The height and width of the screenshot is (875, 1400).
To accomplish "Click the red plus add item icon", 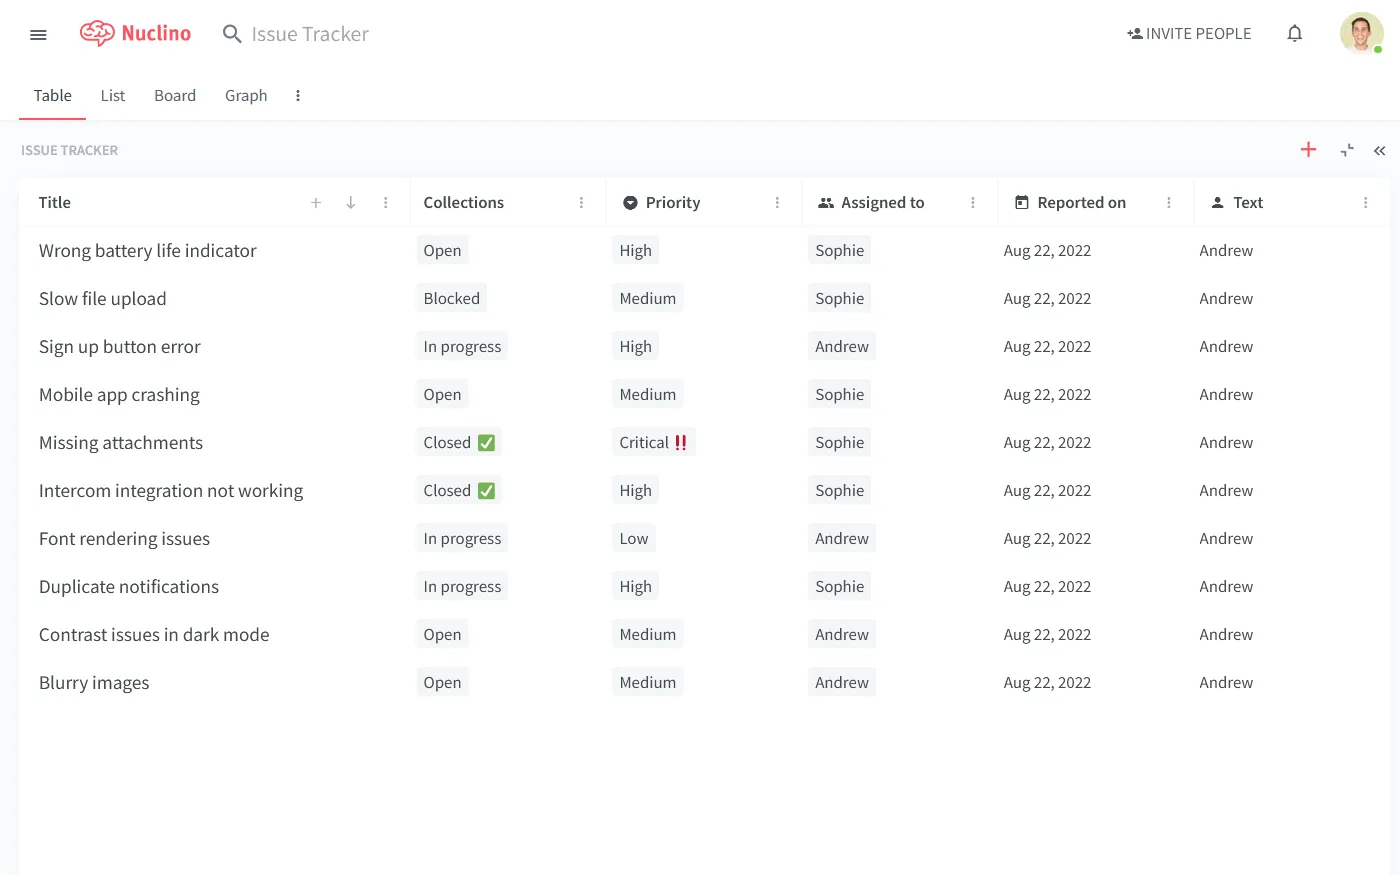I will (1308, 150).
